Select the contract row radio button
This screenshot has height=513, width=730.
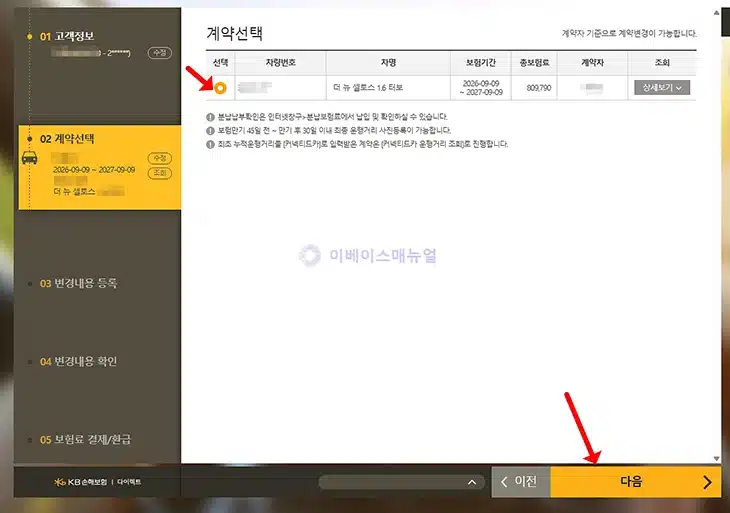(220, 88)
